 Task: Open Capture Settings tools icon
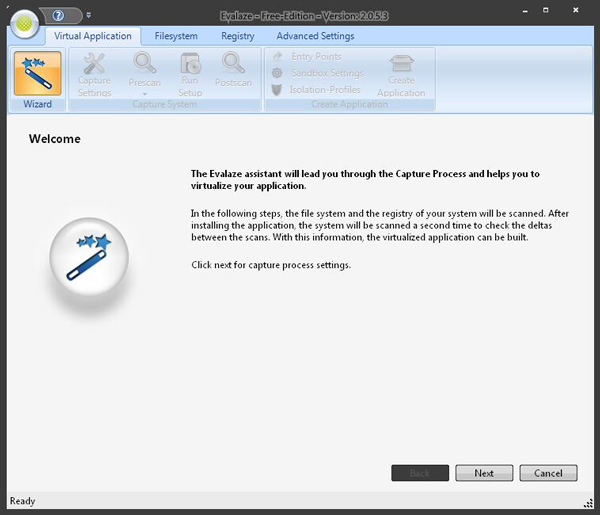[94, 64]
